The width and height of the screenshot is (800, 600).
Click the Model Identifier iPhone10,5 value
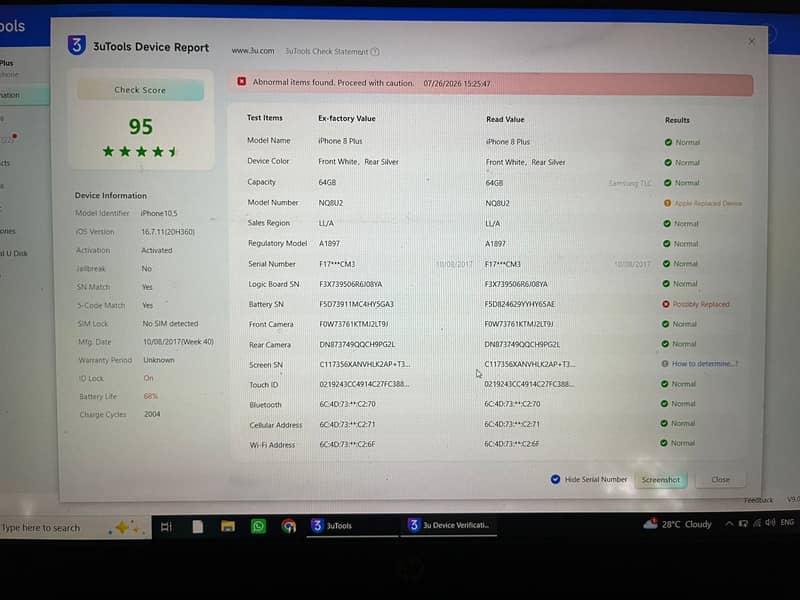pos(159,213)
